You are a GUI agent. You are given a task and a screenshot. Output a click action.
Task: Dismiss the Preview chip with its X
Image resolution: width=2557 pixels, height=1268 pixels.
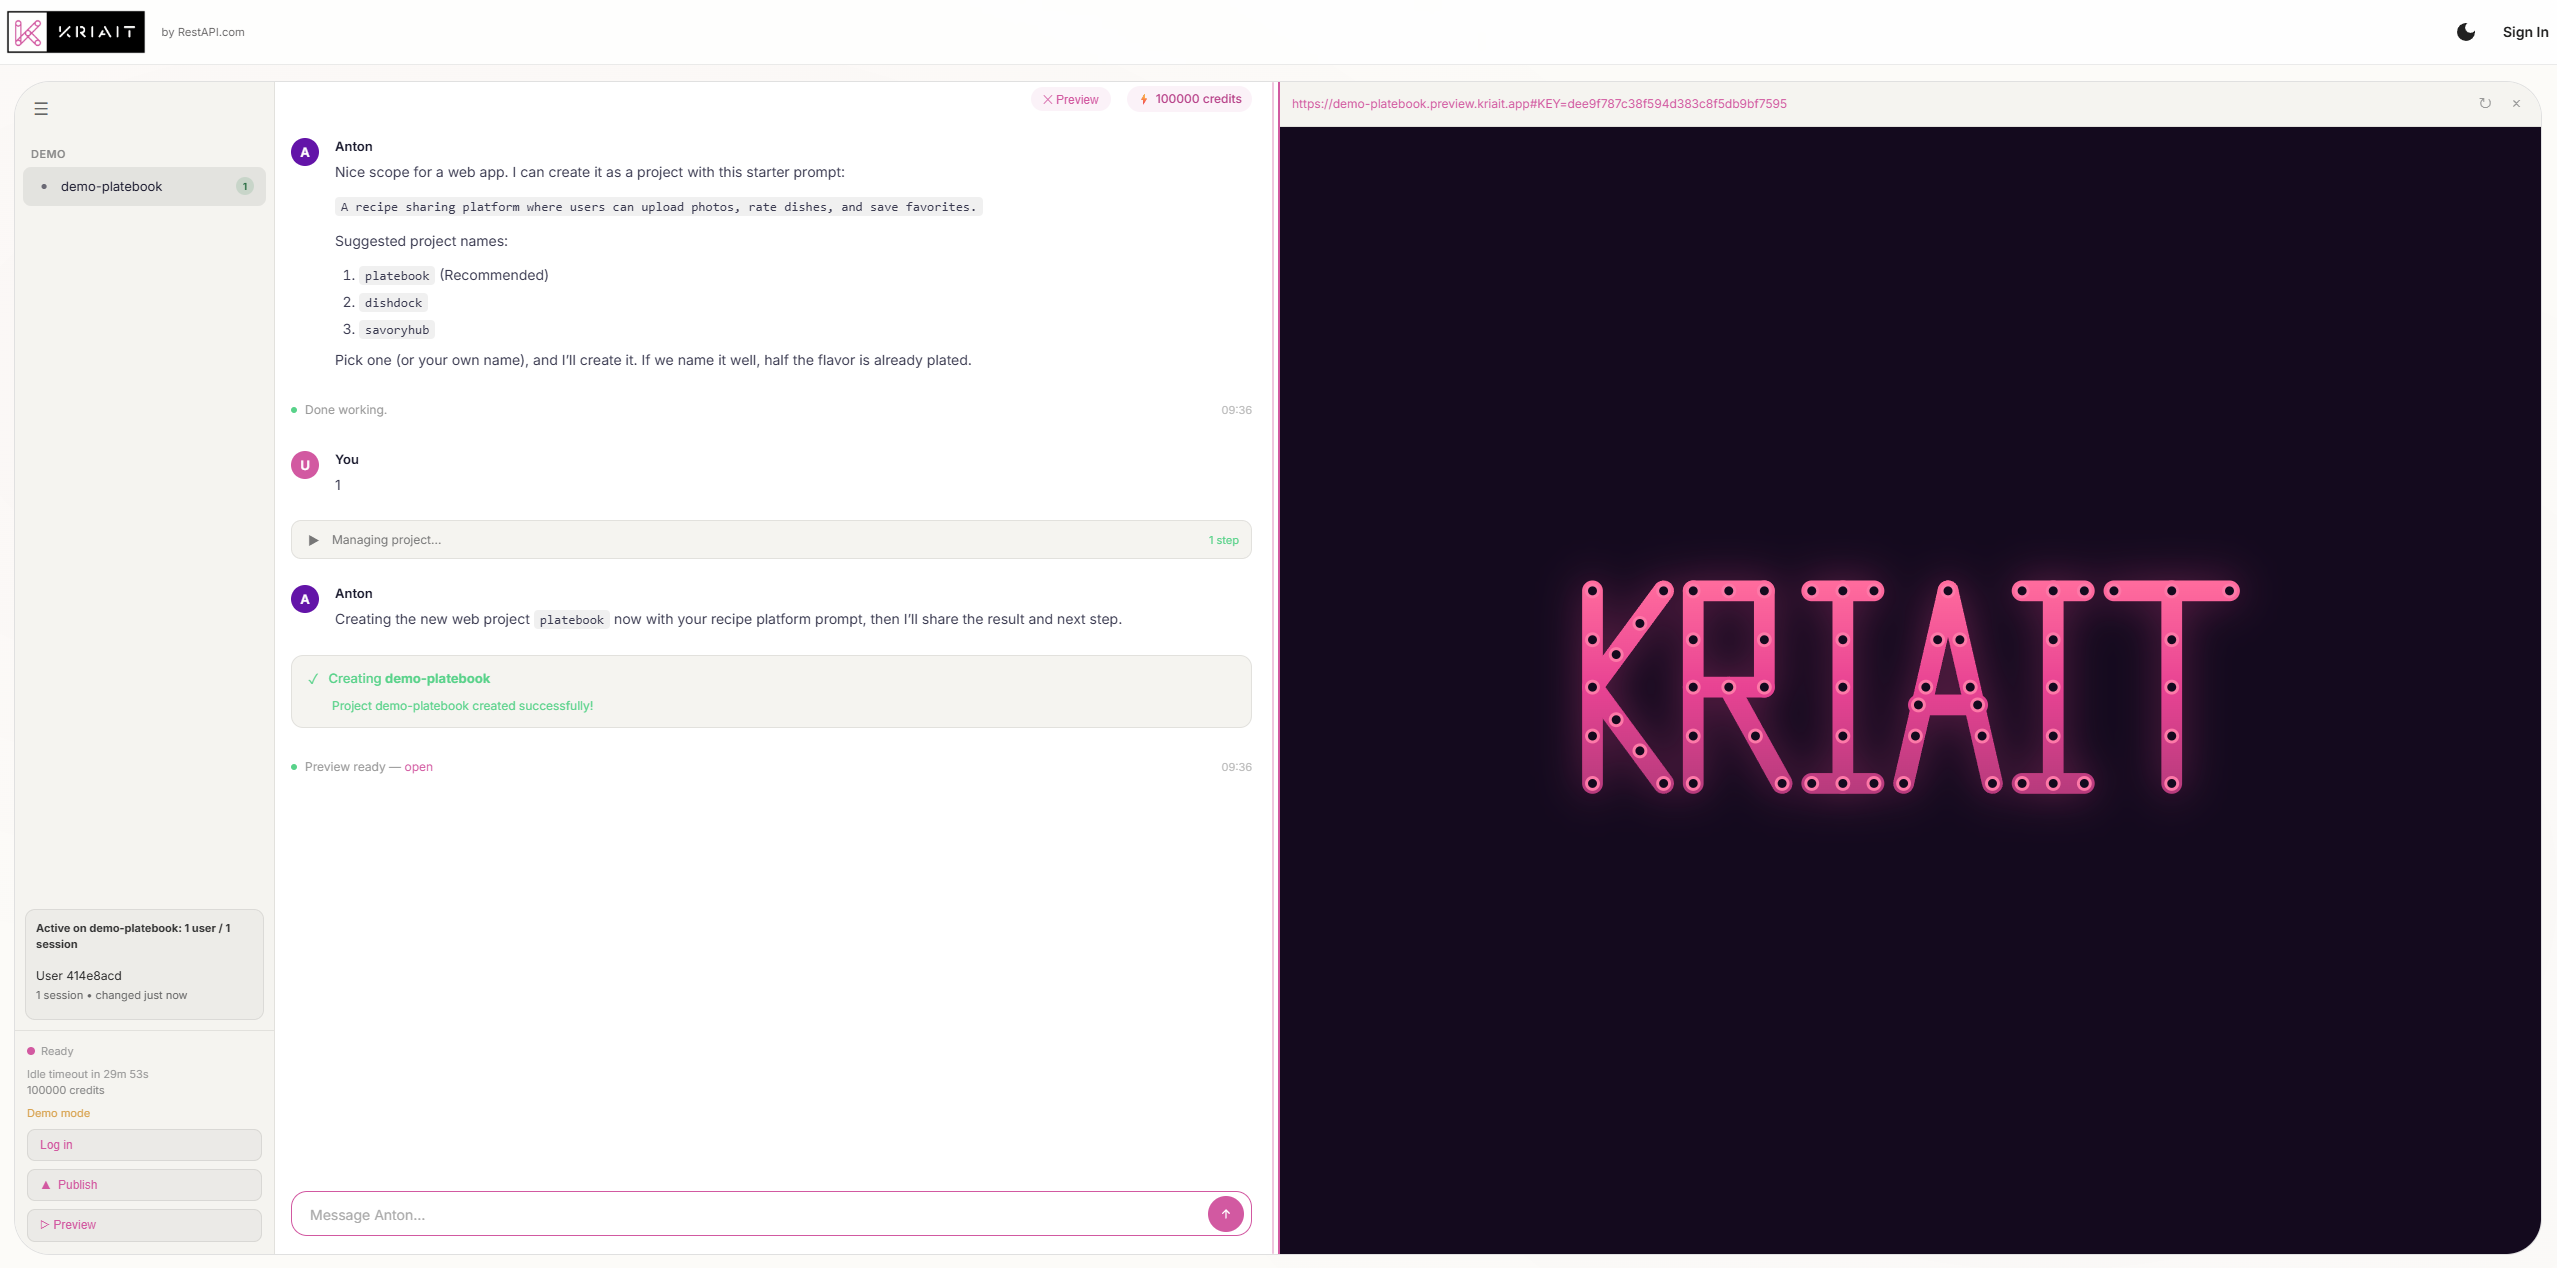pos(1047,99)
